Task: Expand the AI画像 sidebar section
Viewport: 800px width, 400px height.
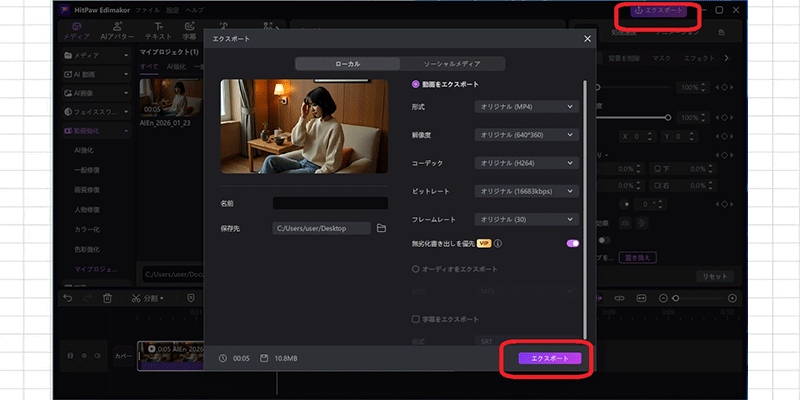Action: point(96,93)
